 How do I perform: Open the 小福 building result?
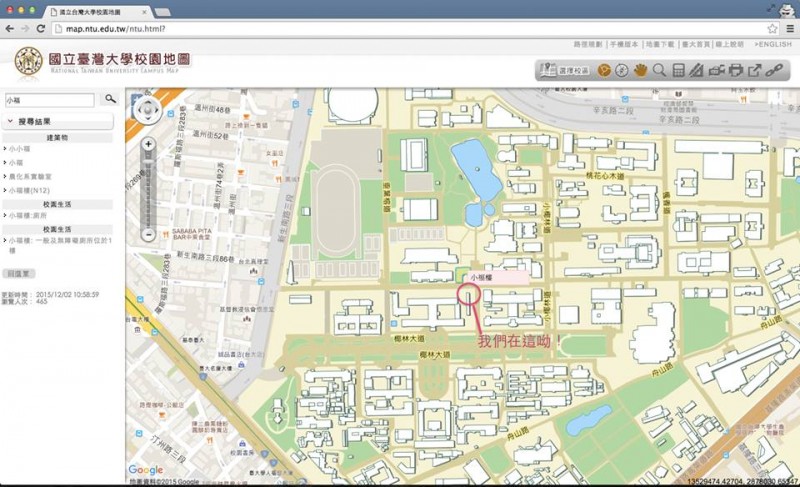[16, 163]
